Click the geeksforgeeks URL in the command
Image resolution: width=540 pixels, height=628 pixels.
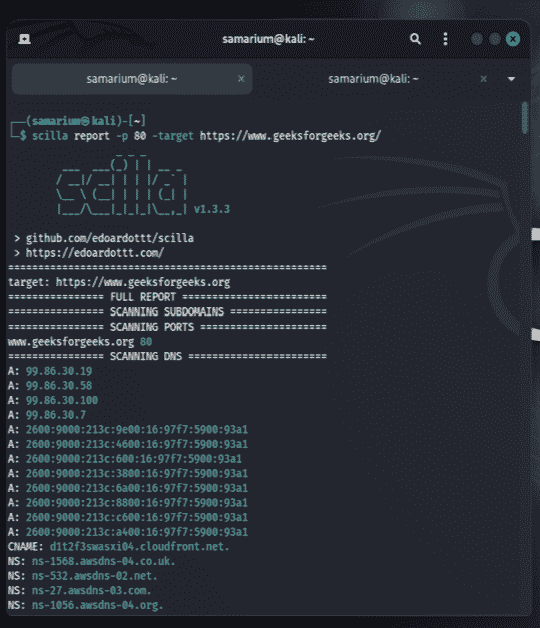pos(290,136)
